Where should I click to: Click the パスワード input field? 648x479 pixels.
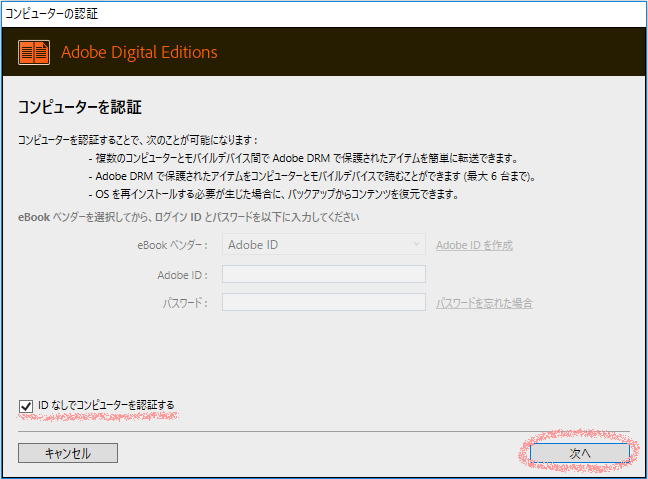coord(324,302)
